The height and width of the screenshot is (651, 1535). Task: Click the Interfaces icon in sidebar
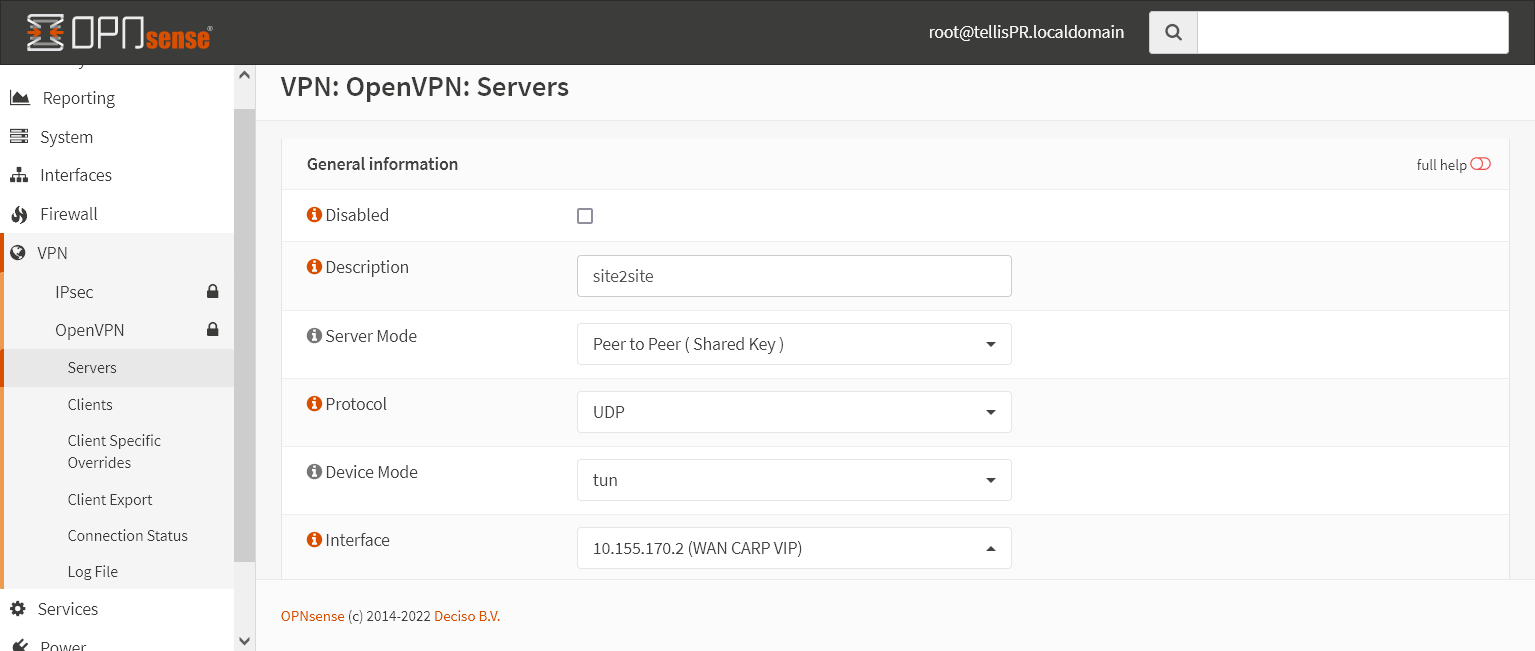point(20,174)
